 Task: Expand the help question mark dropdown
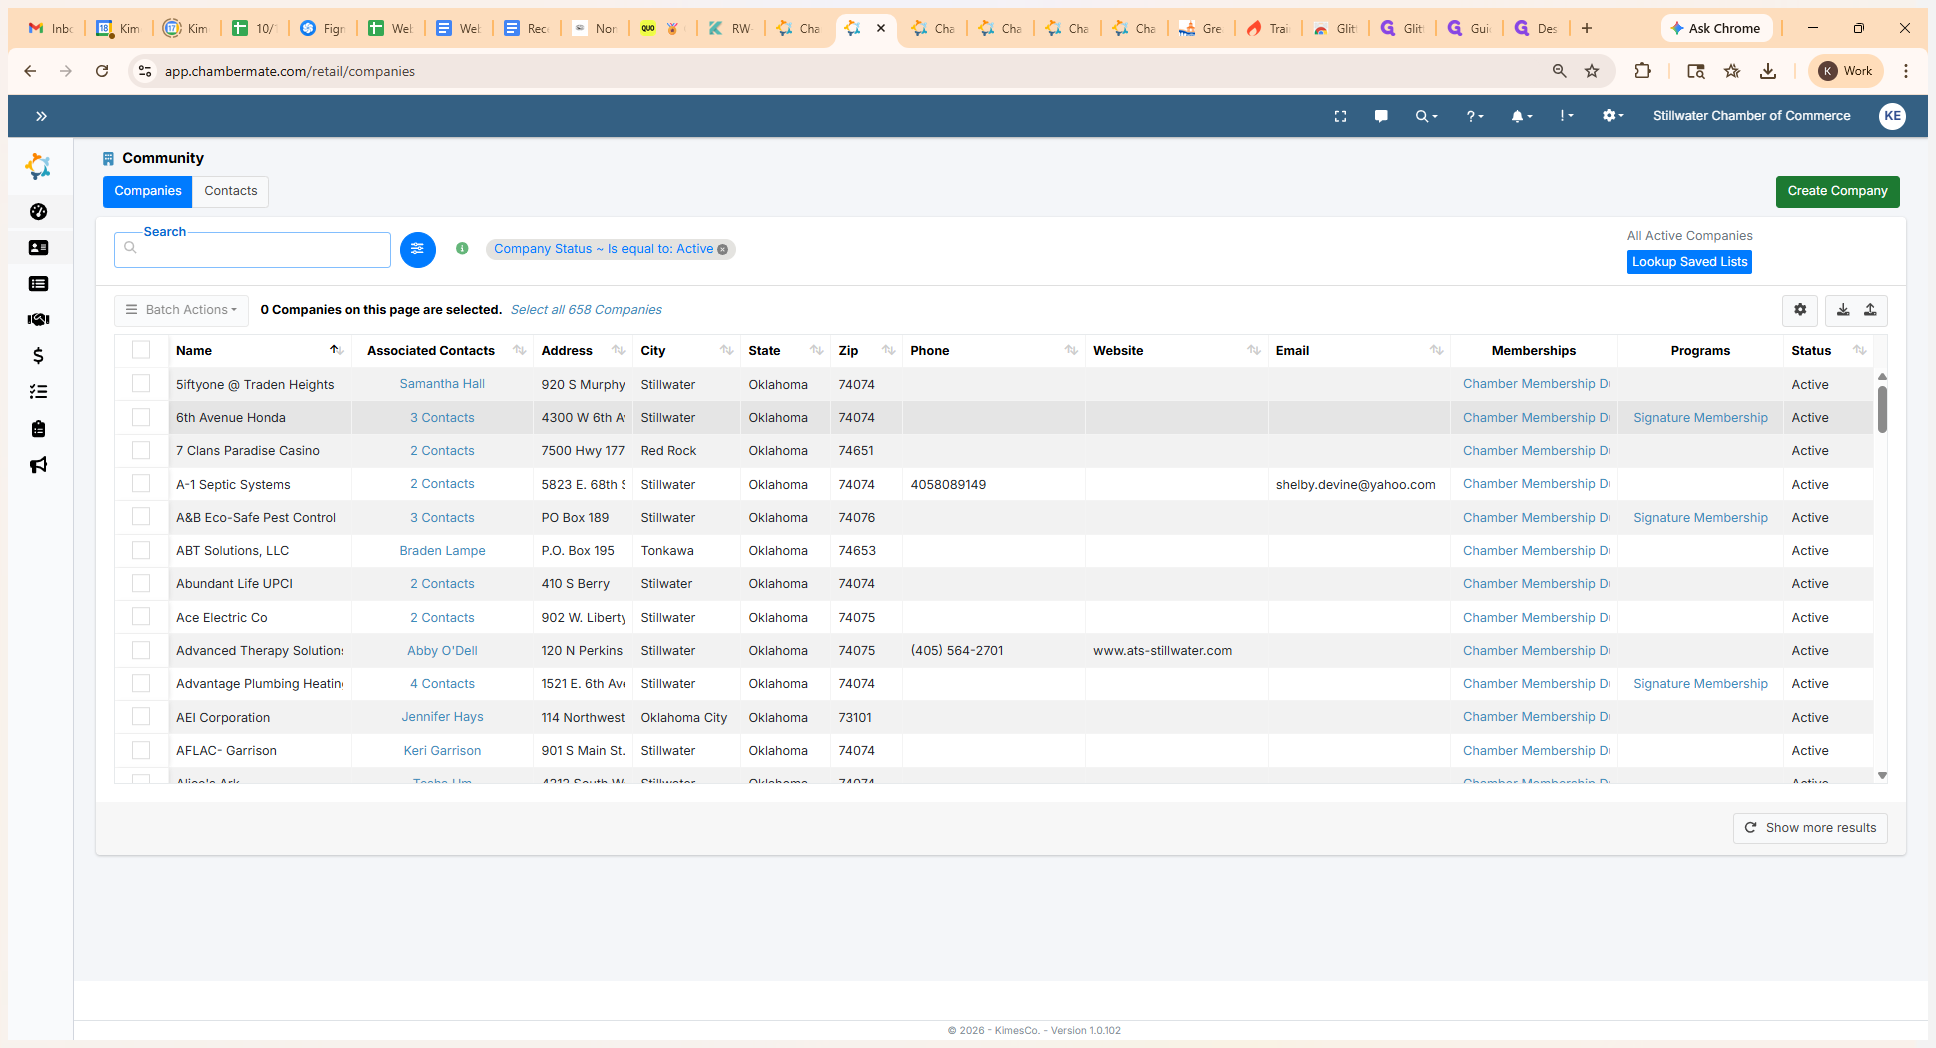point(1474,116)
